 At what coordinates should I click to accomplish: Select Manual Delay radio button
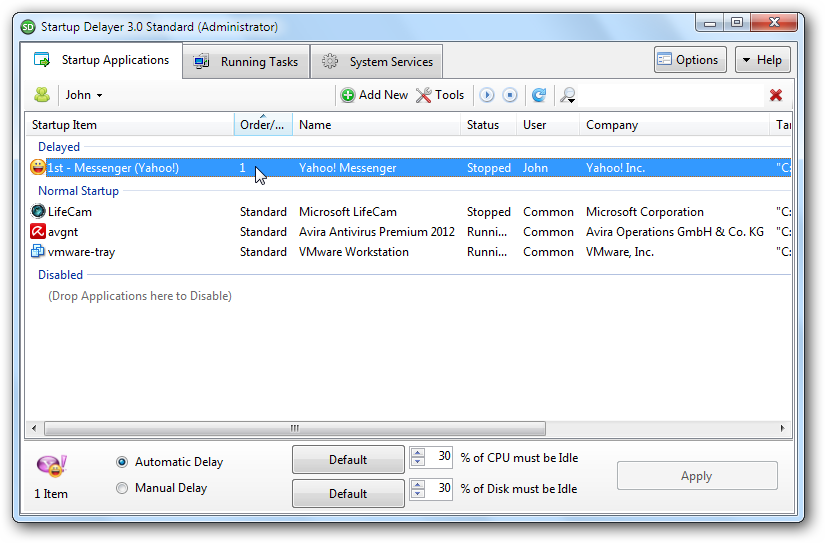pyautogui.click(x=122, y=488)
